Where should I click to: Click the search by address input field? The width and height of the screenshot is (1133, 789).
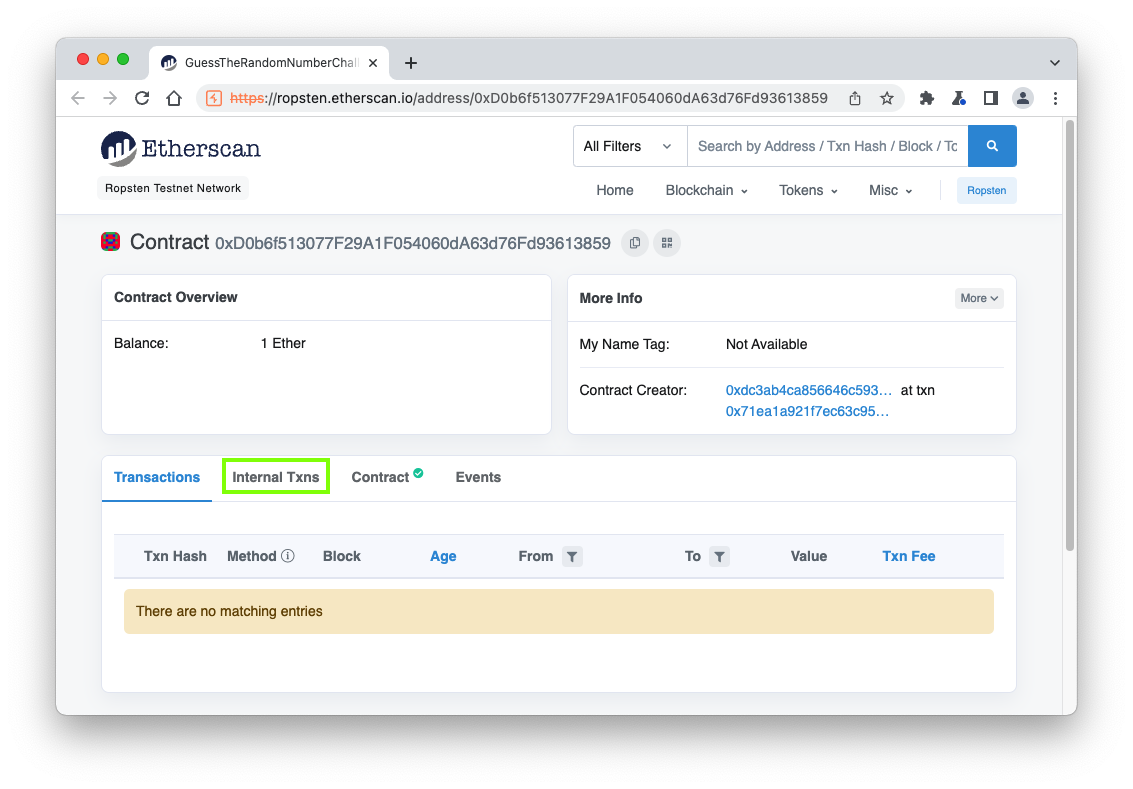click(x=827, y=146)
